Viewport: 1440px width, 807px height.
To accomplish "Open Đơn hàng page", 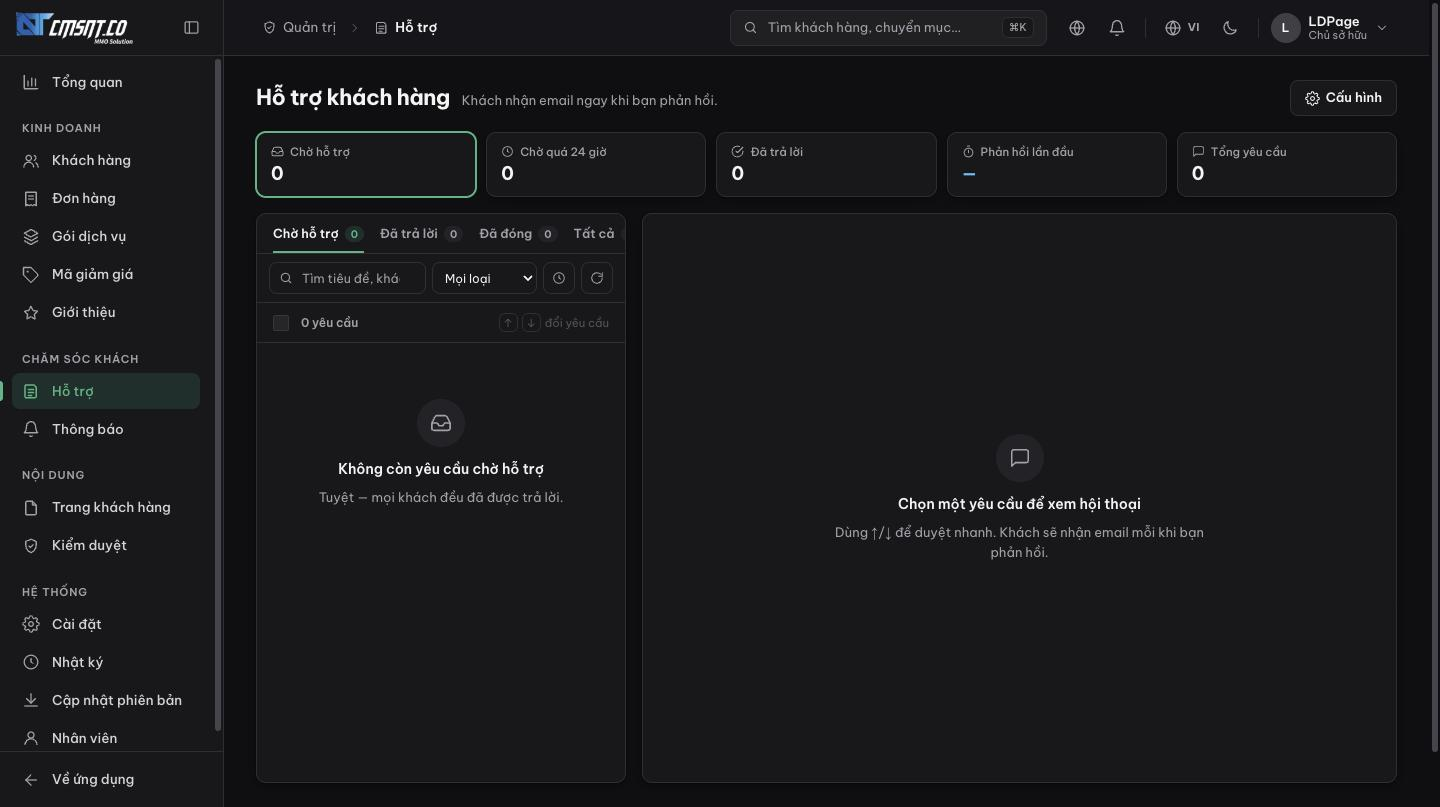I will (x=106, y=198).
